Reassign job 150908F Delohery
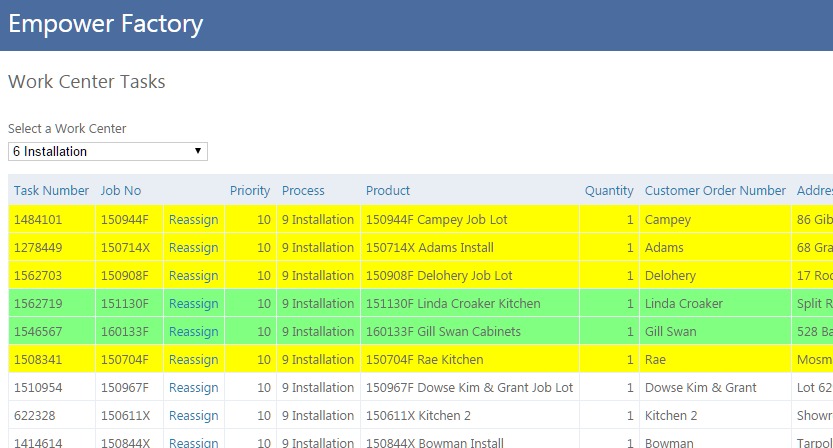Image resolution: width=833 pixels, height=448 pixels. pos(193,276)
